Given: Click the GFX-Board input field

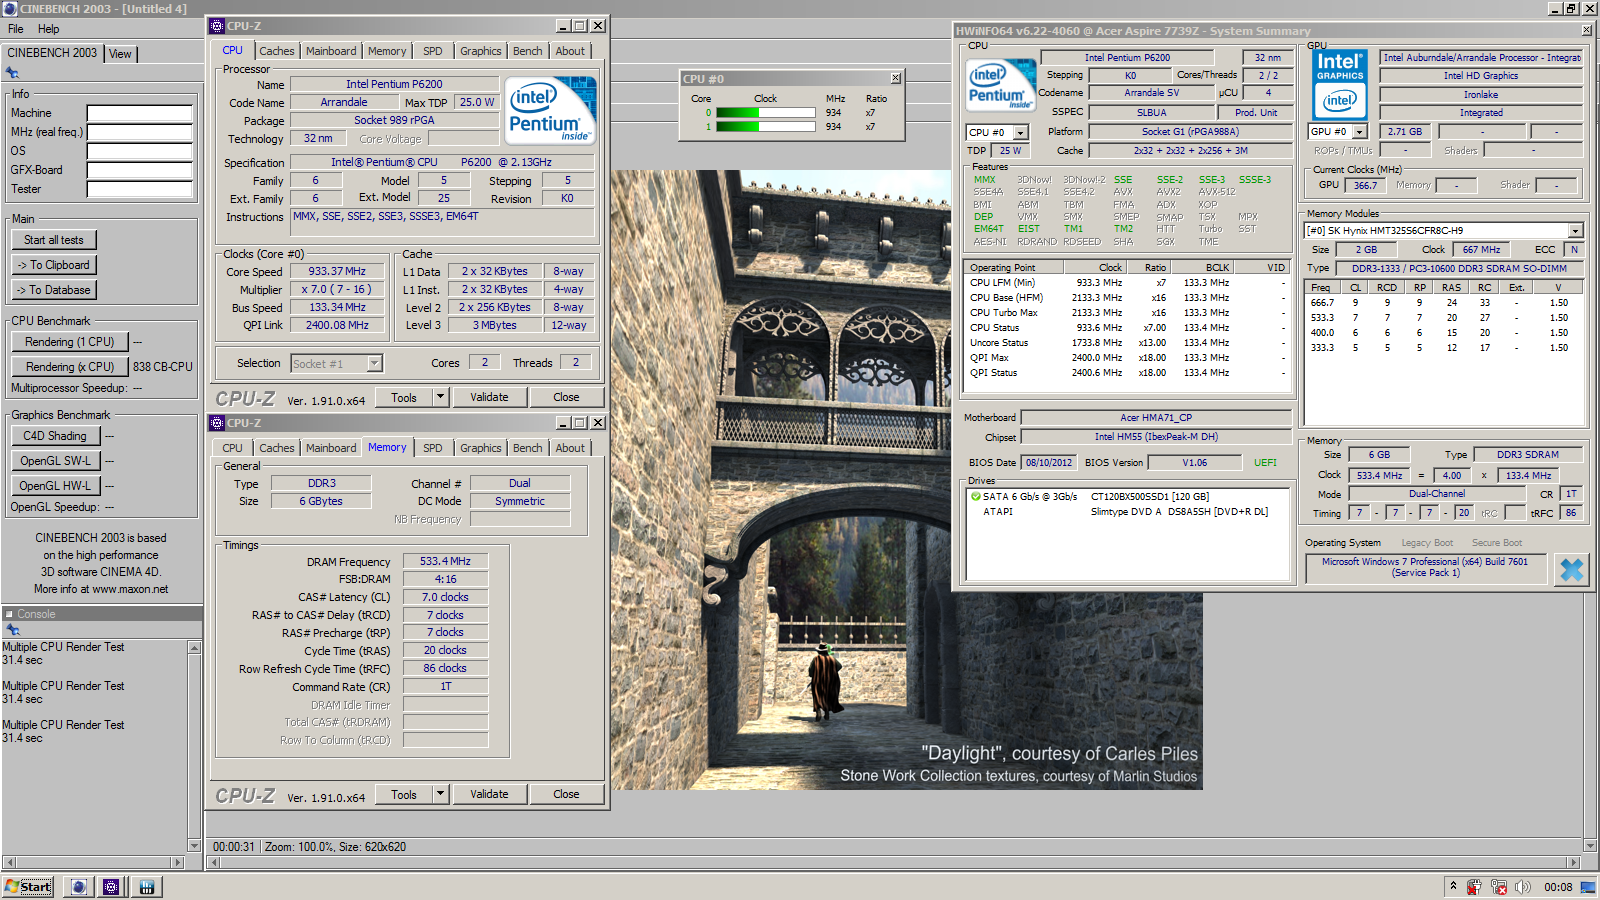Looking at the screenshot, I should [139, 170].
